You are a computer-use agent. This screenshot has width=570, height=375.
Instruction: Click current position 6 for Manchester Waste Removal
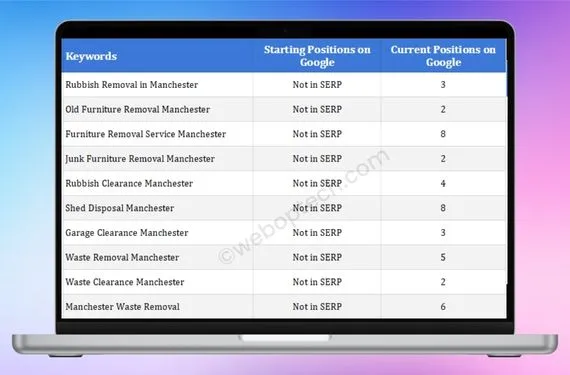point(443,307)
